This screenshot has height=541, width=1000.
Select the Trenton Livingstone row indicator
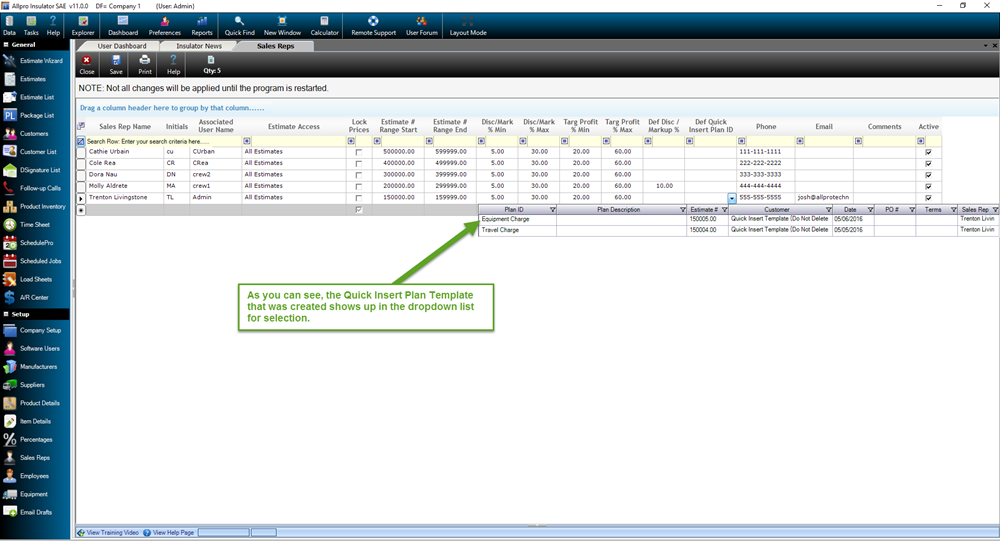[81, 198]
